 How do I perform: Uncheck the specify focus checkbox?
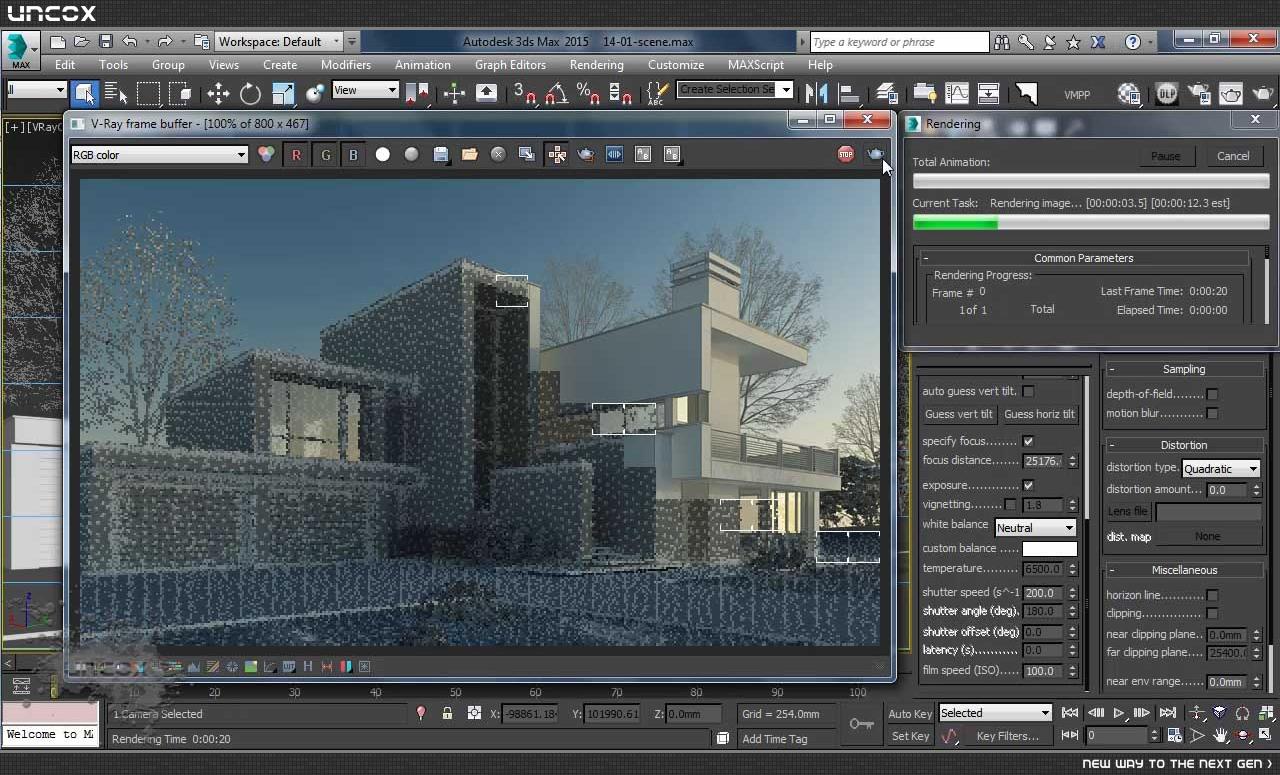1028,441
